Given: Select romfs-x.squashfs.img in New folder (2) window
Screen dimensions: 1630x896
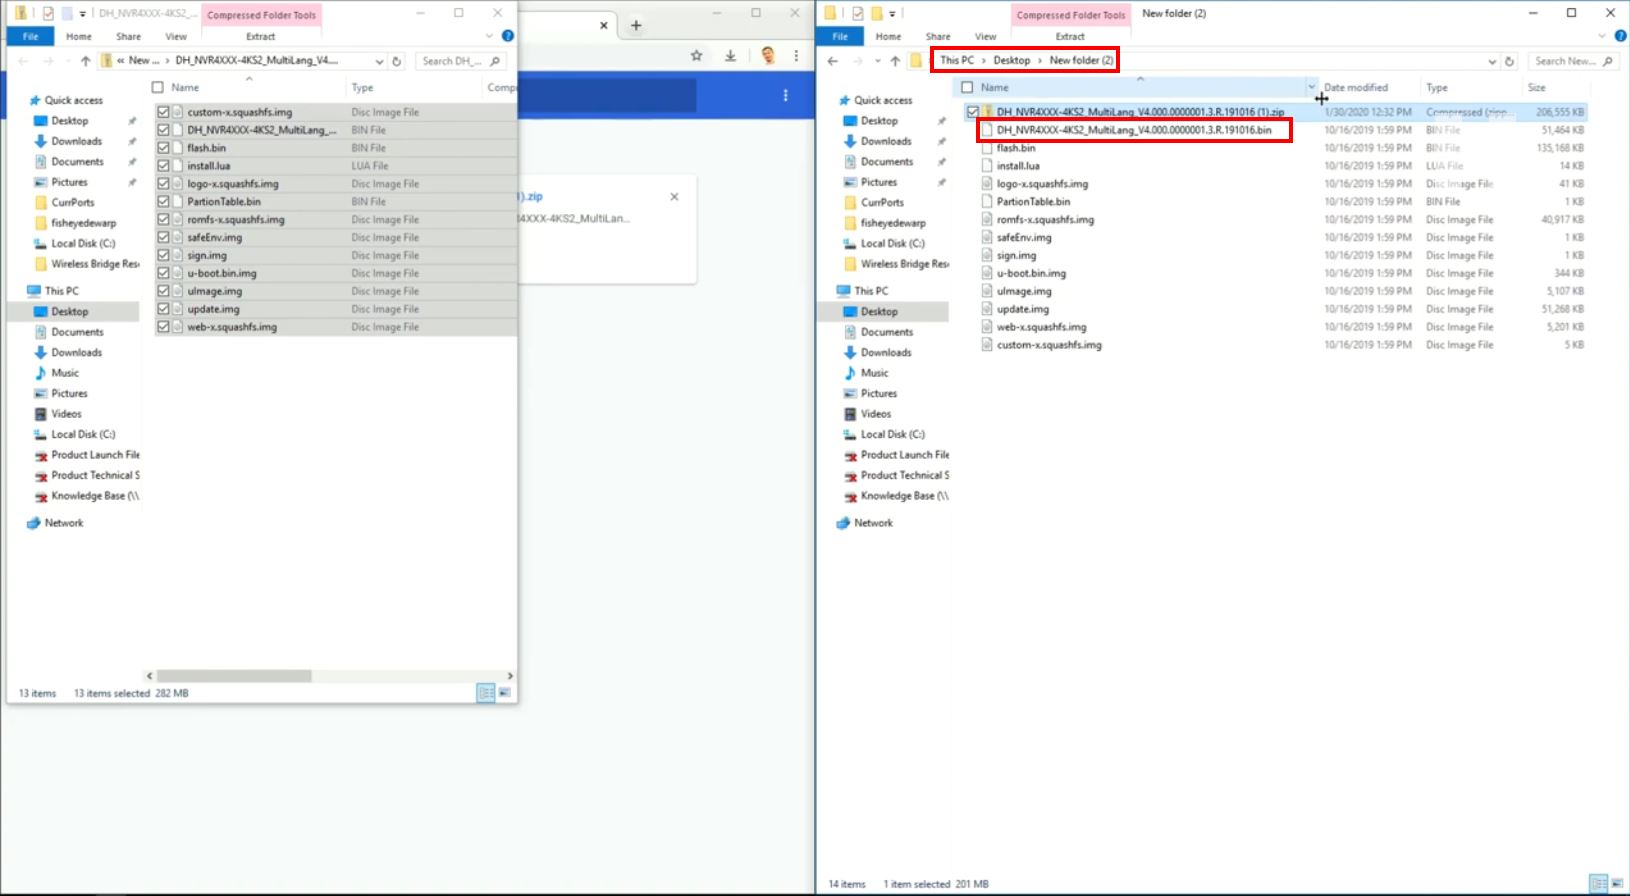Looking at the screenshot, I should (x=1045, y=219).
